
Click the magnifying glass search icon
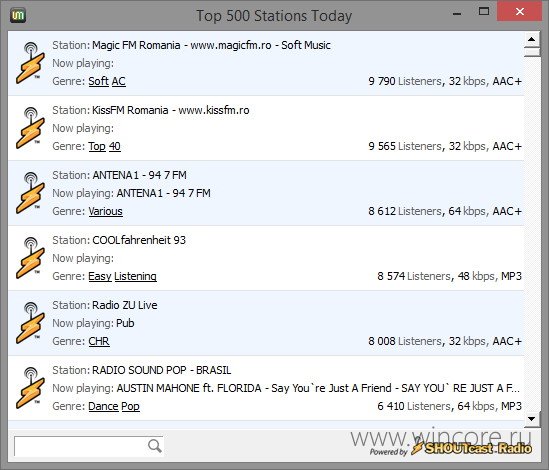click(154, 446)
